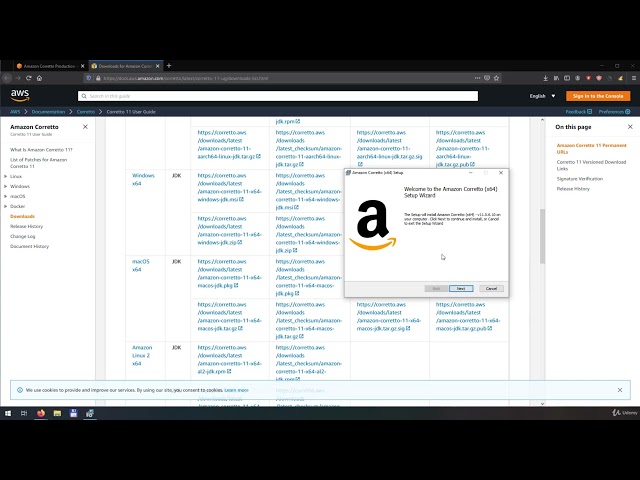This screenshot has width=640, height=480.
Task: Jump to Signature Verification section
Action: click(x=580, y=179)
